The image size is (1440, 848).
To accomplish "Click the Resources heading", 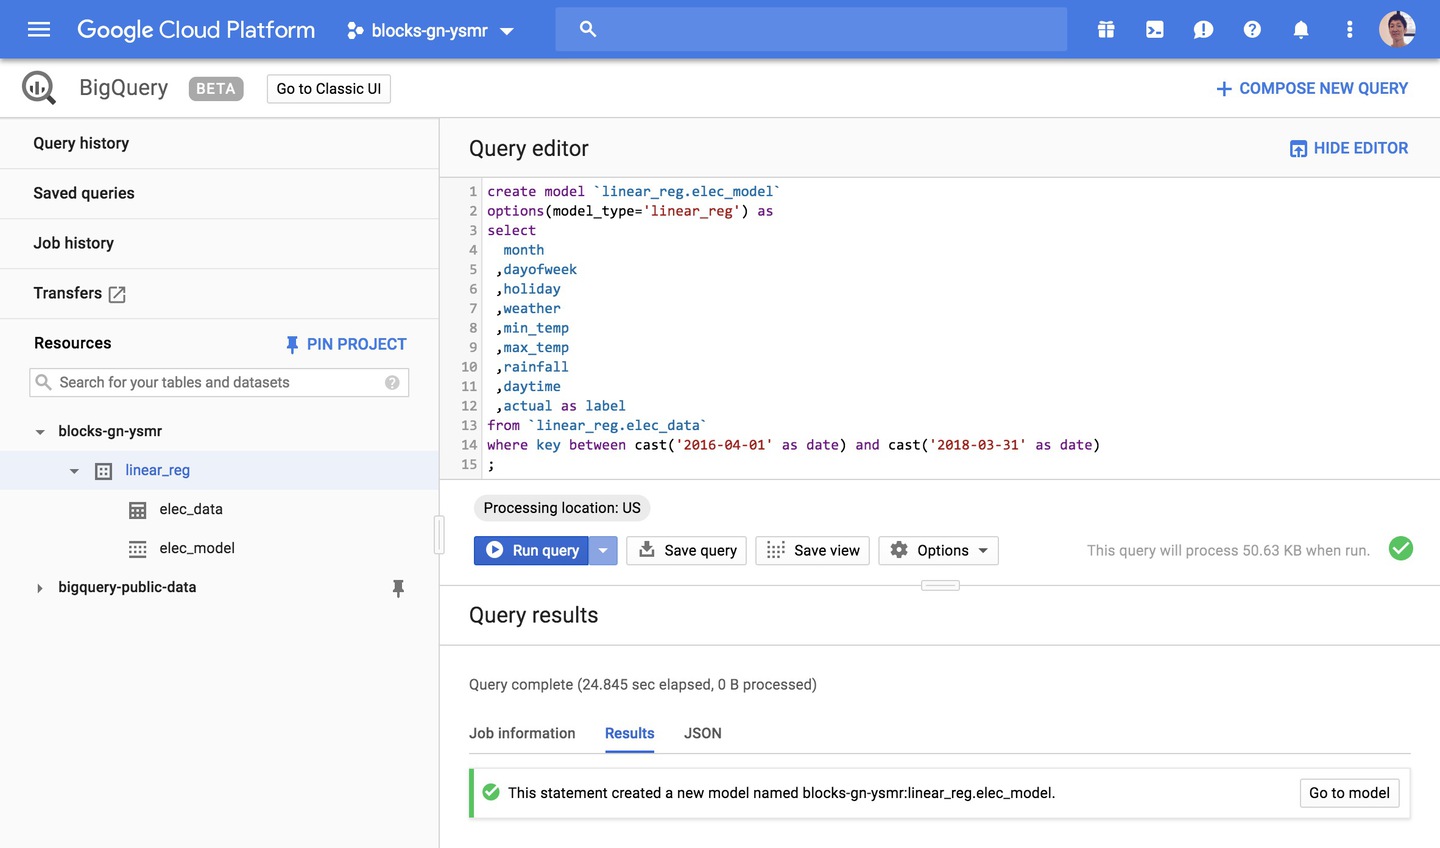I will (73, 343).
